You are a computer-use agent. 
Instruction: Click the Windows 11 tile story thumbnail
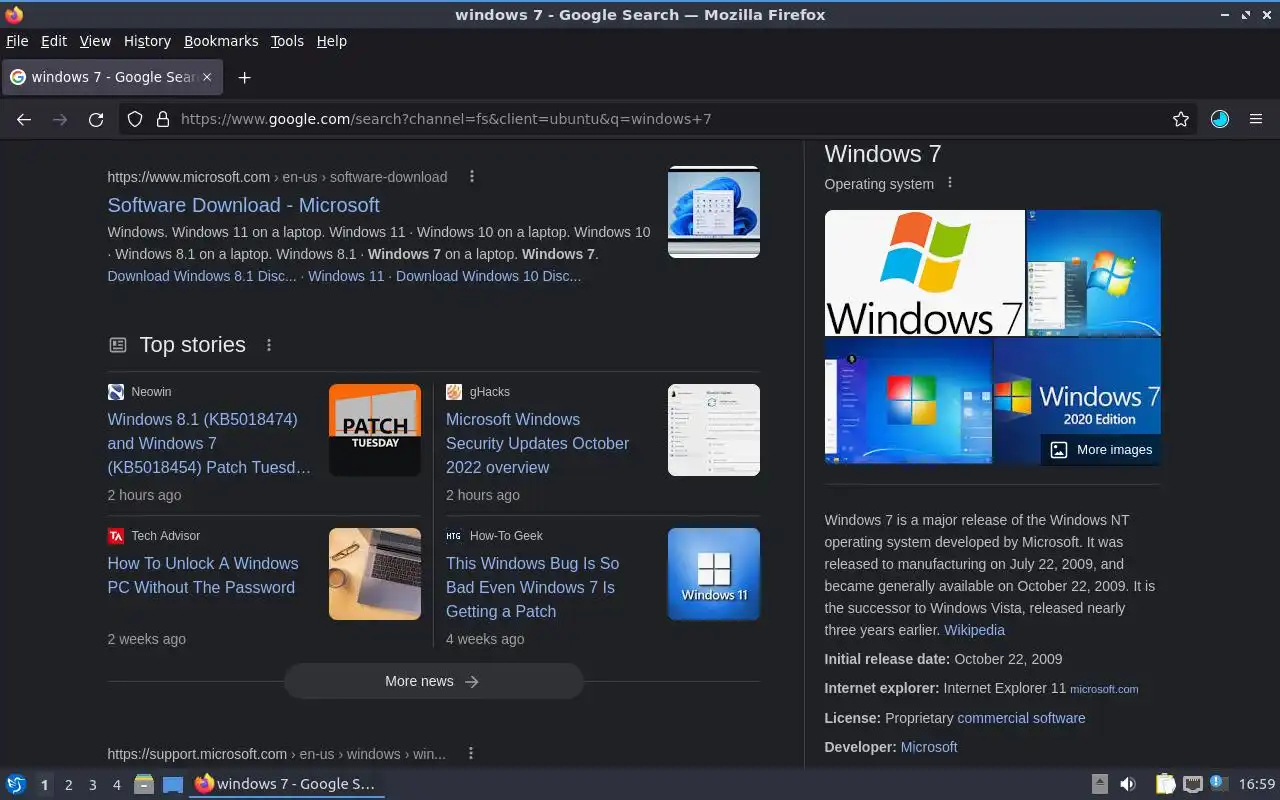714,574
